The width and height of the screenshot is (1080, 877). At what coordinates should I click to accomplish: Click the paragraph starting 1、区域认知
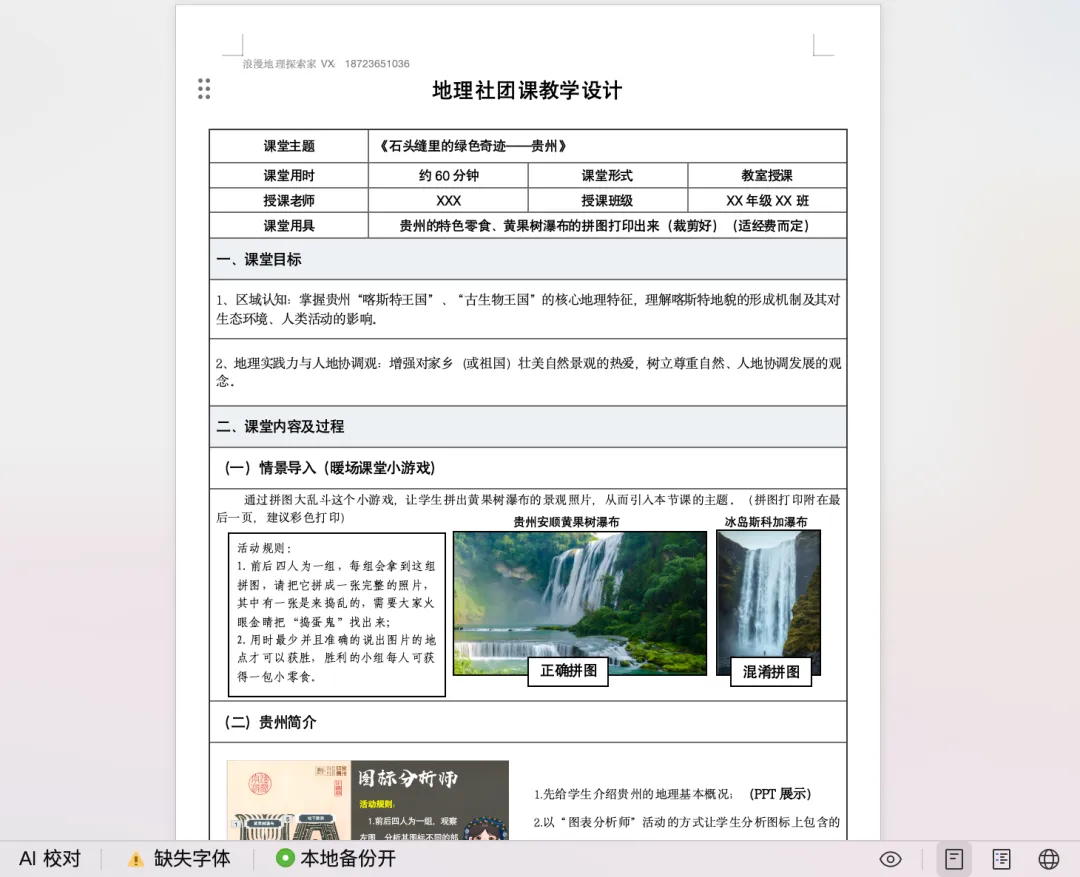[x=528, y=309]
